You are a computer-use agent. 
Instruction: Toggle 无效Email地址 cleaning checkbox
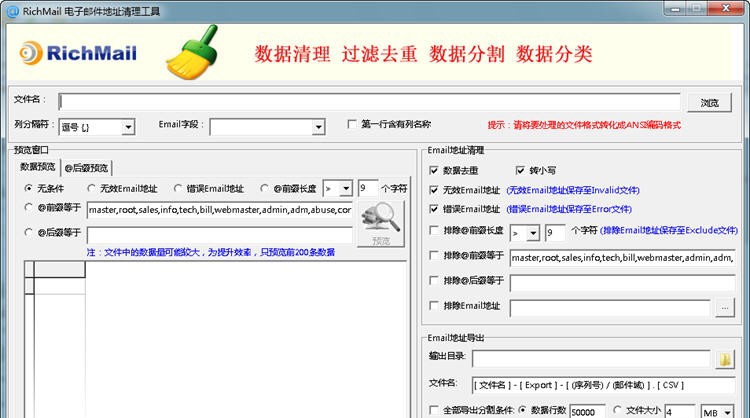pos(434,190)
